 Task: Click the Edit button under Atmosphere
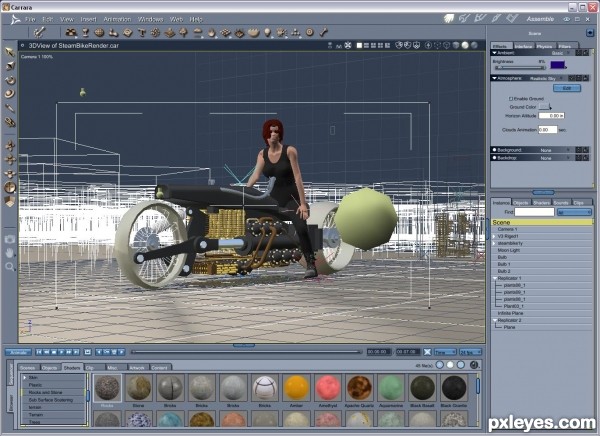567,88
